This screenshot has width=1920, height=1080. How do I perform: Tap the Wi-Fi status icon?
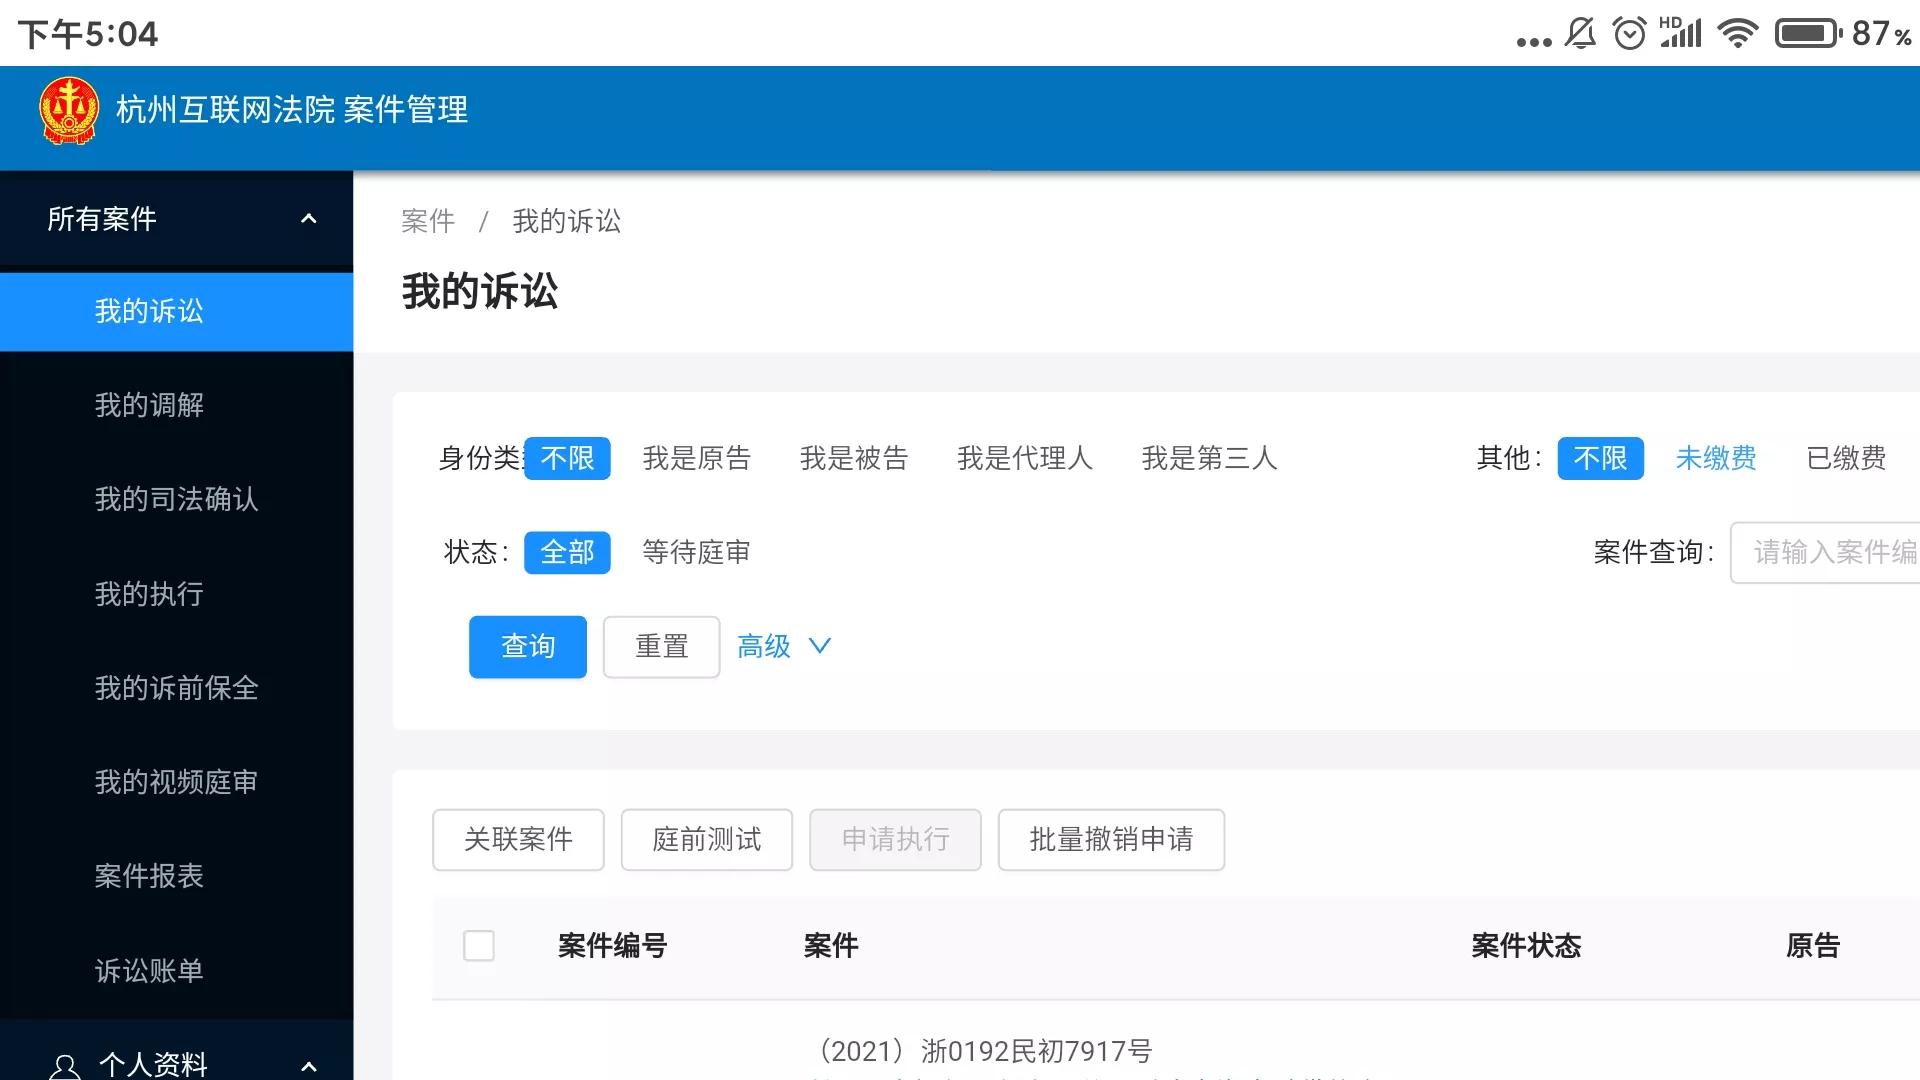[x=1738, y=34]
